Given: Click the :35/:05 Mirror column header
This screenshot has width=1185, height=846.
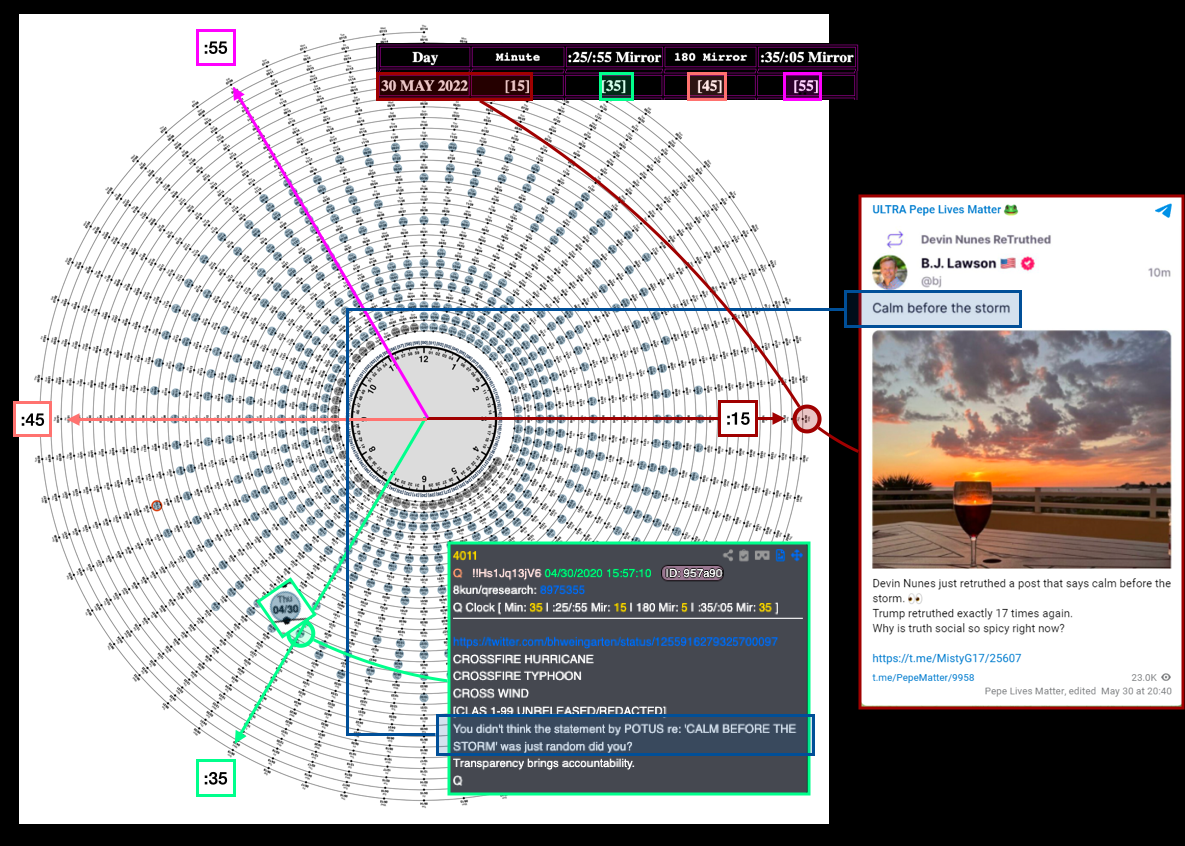Looking at the screenshot, I should click(806, 57).
